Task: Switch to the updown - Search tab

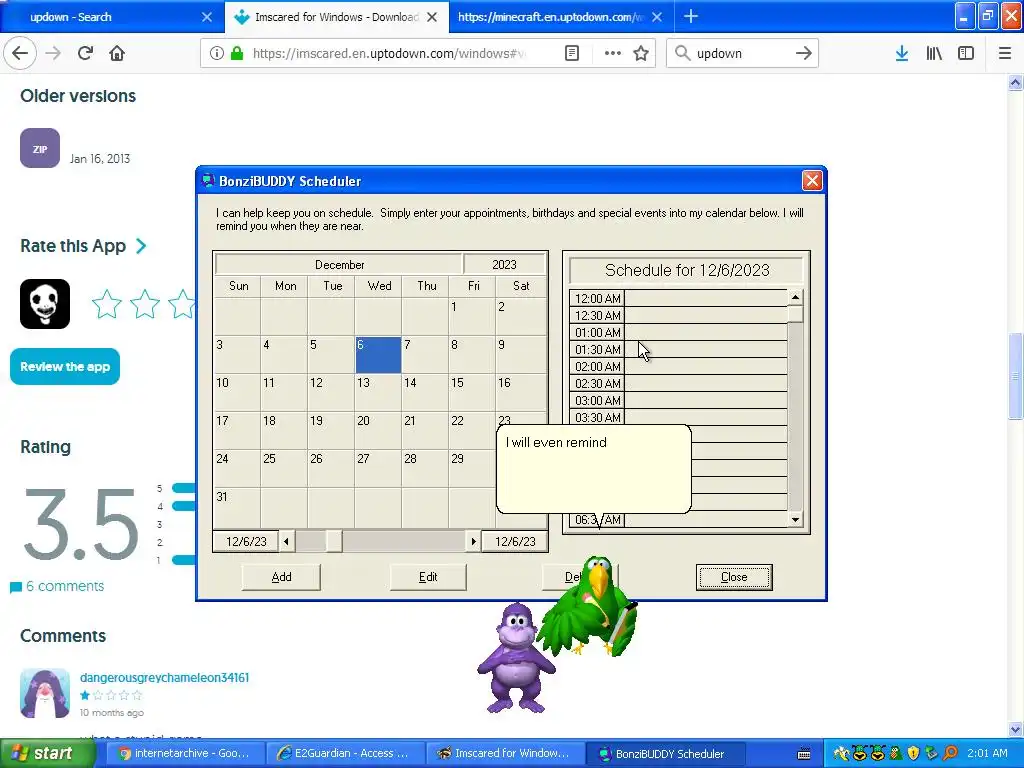Action: pyautogui.click(x=112, y=17)
